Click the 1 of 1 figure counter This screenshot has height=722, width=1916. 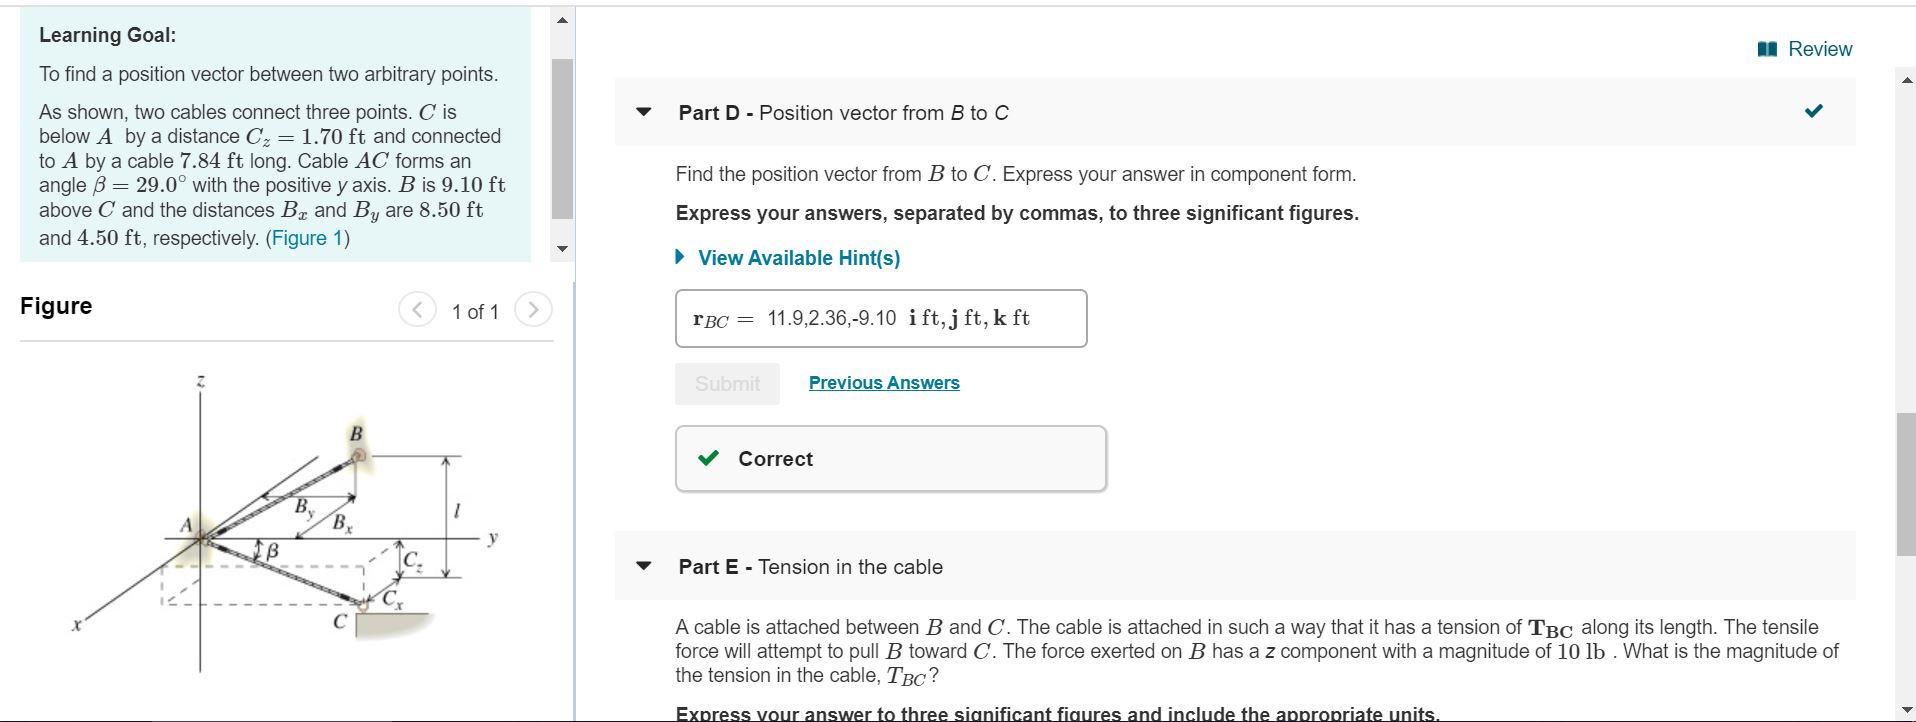coord(476,311)
